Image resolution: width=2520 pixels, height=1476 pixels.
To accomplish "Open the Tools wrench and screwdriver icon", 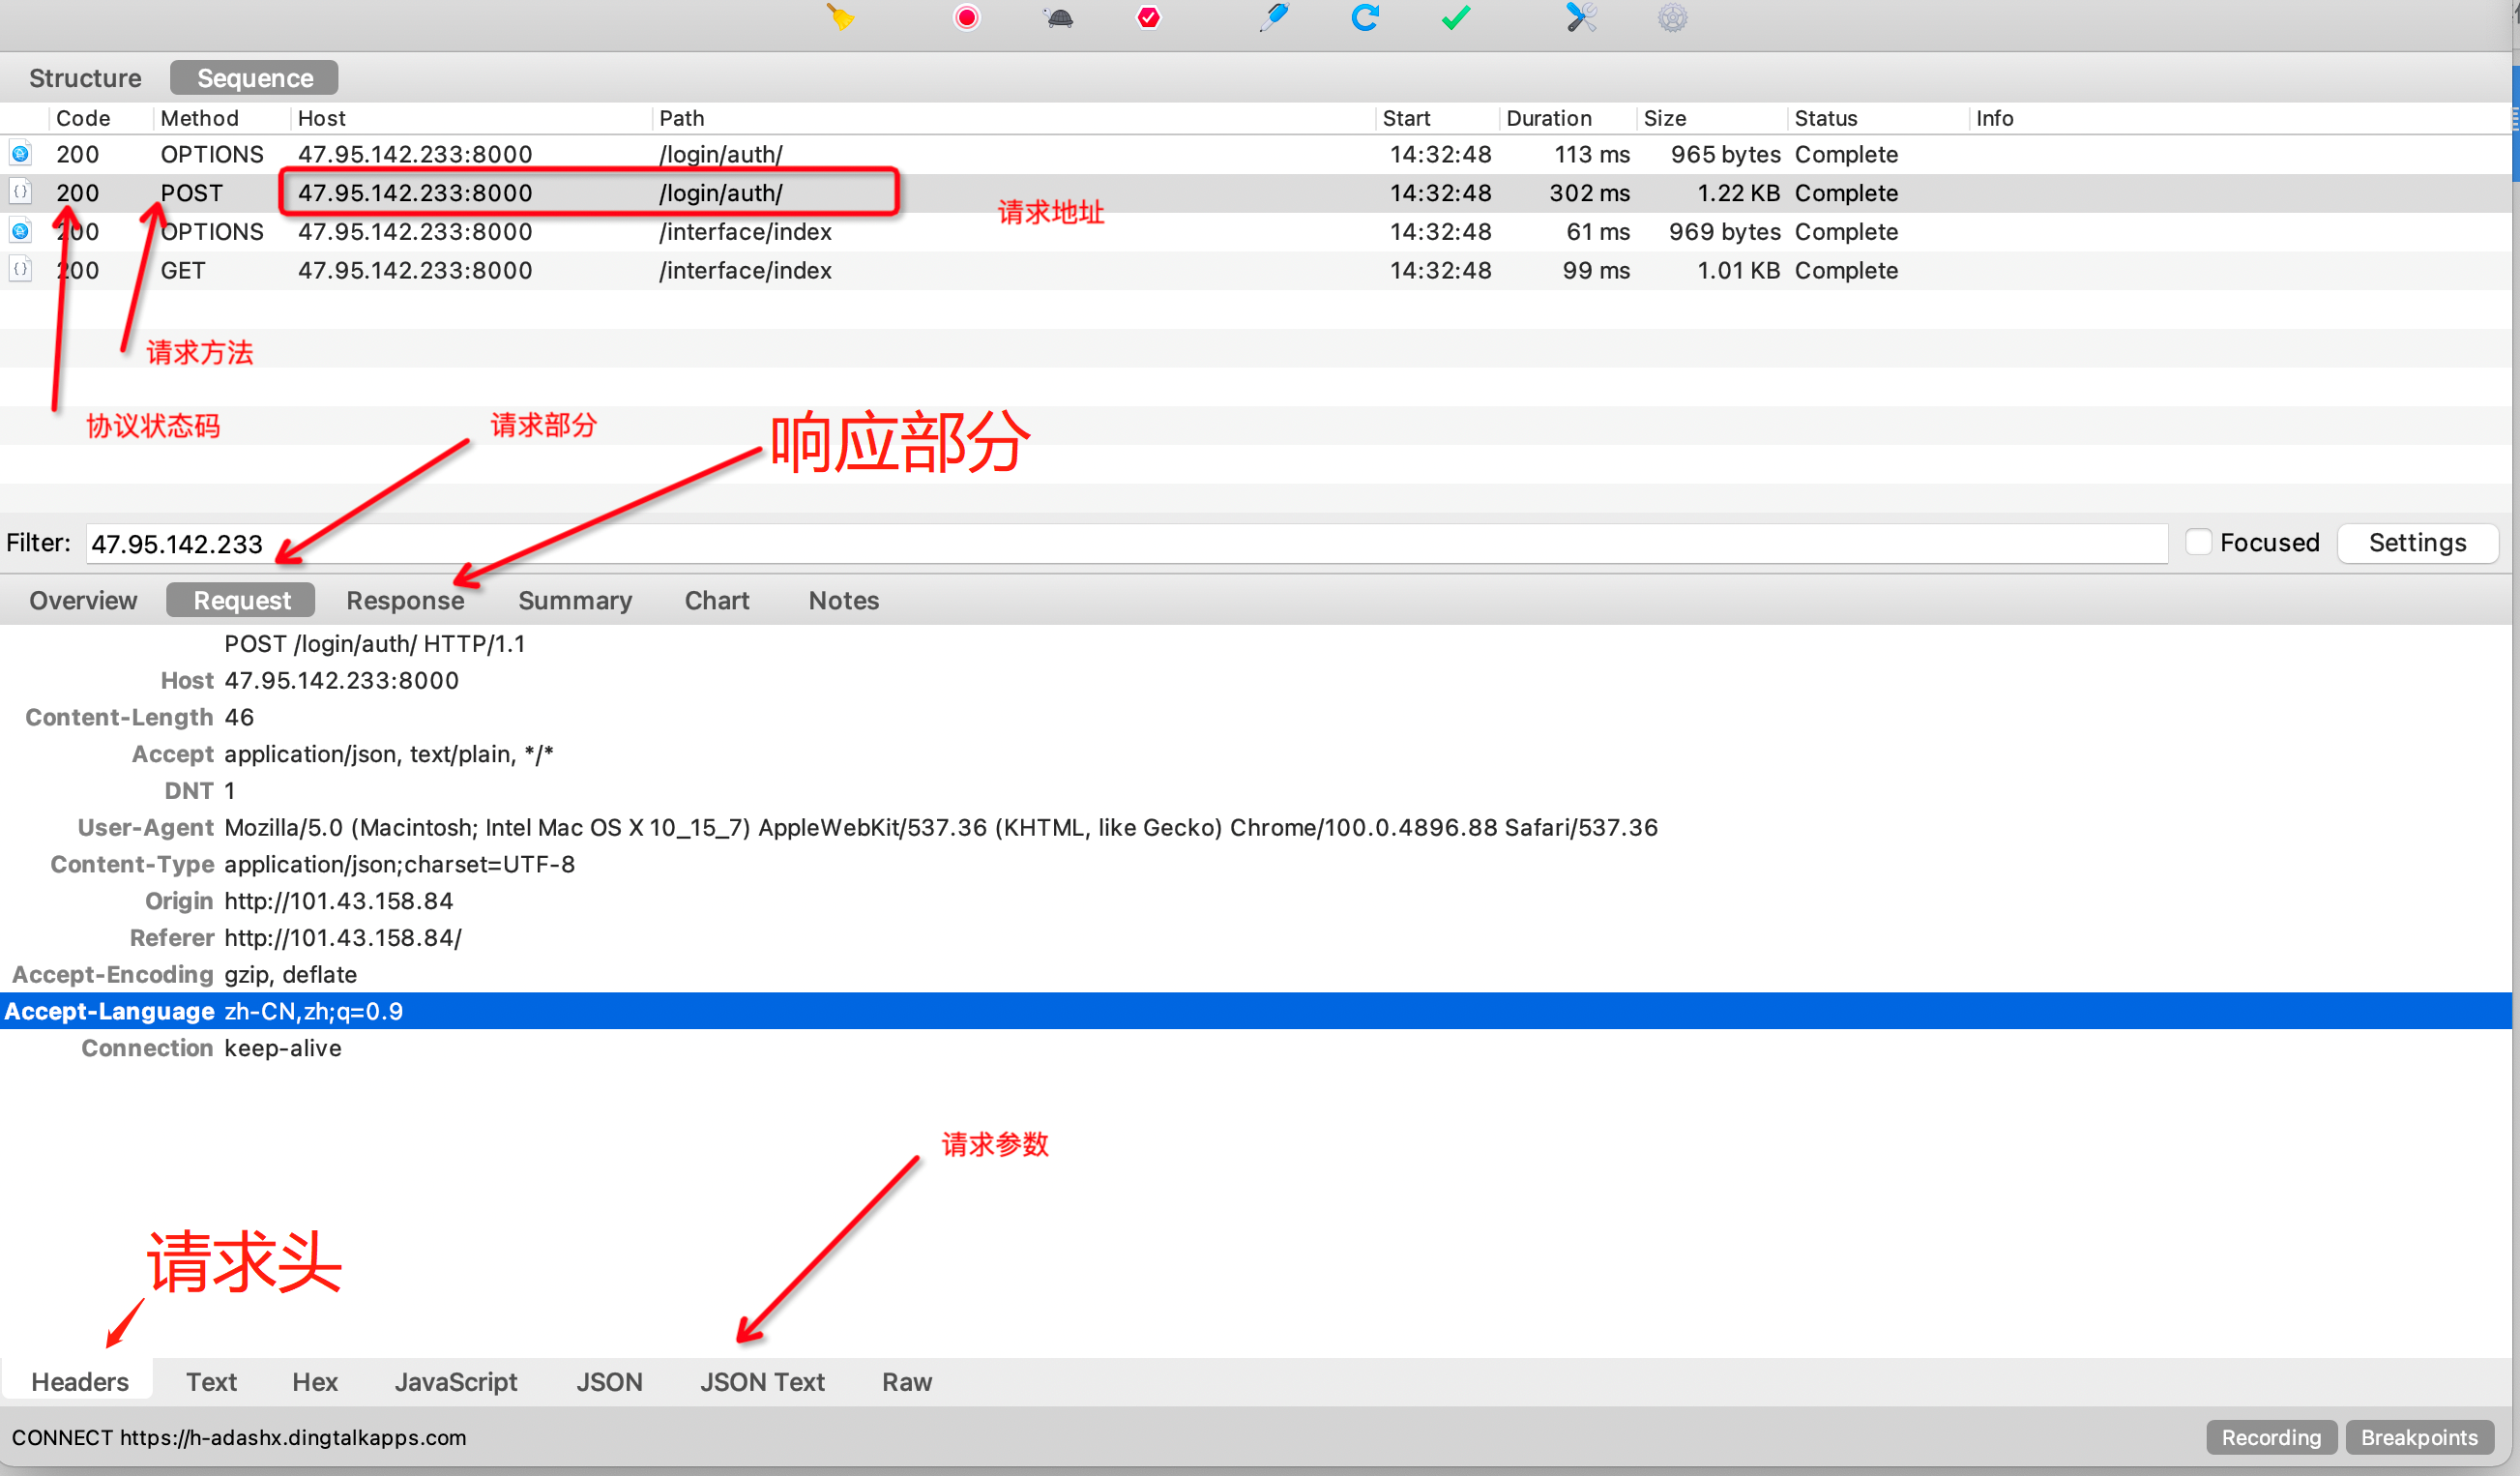I will tap(1580, 18).
